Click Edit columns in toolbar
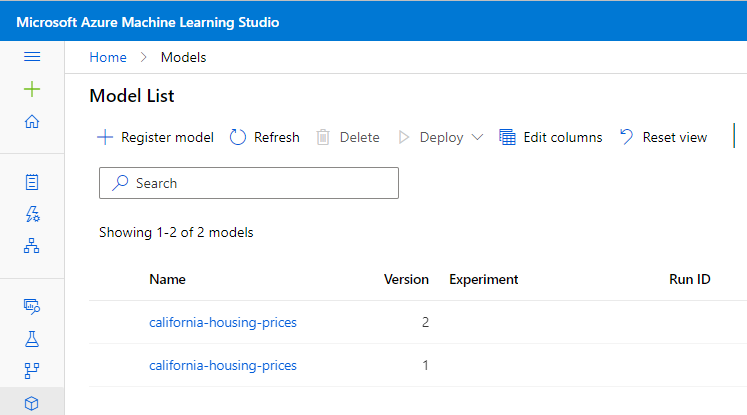This screenshot has height=415, width=747. pyautogui.click(x=551, y=137)
